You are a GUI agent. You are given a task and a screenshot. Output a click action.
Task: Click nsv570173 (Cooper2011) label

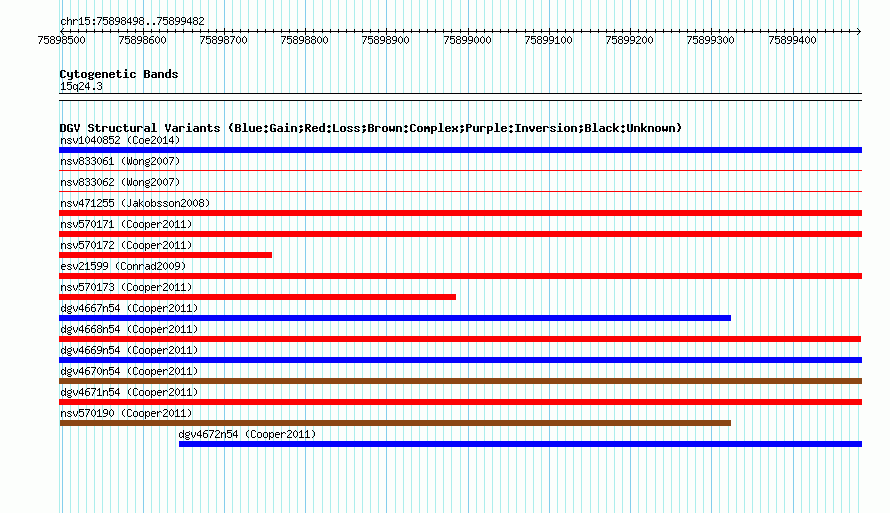point(126,287)
